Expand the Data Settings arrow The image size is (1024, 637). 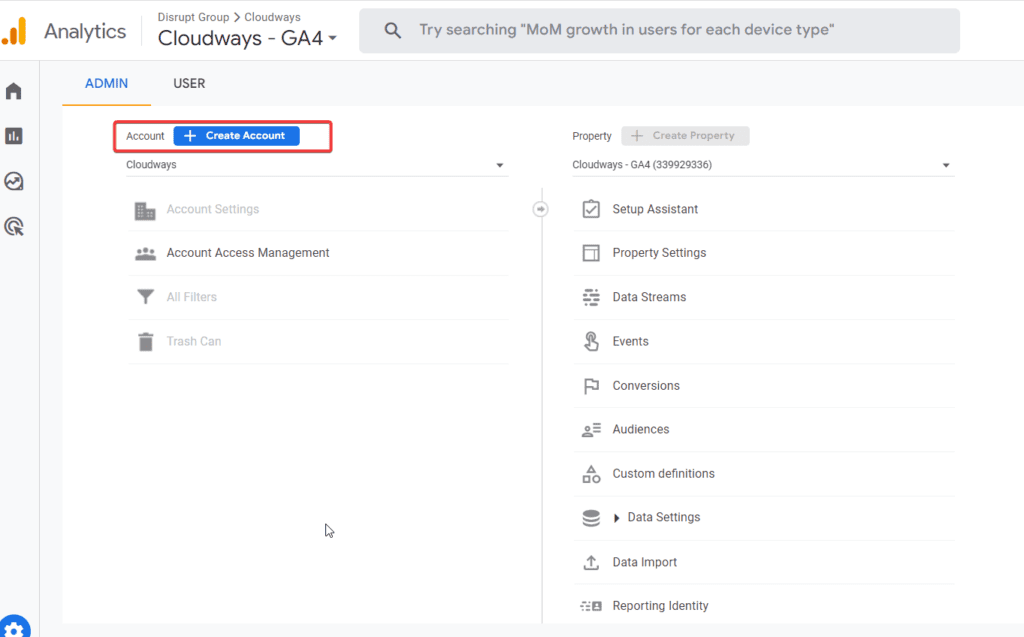pos(616,518)
